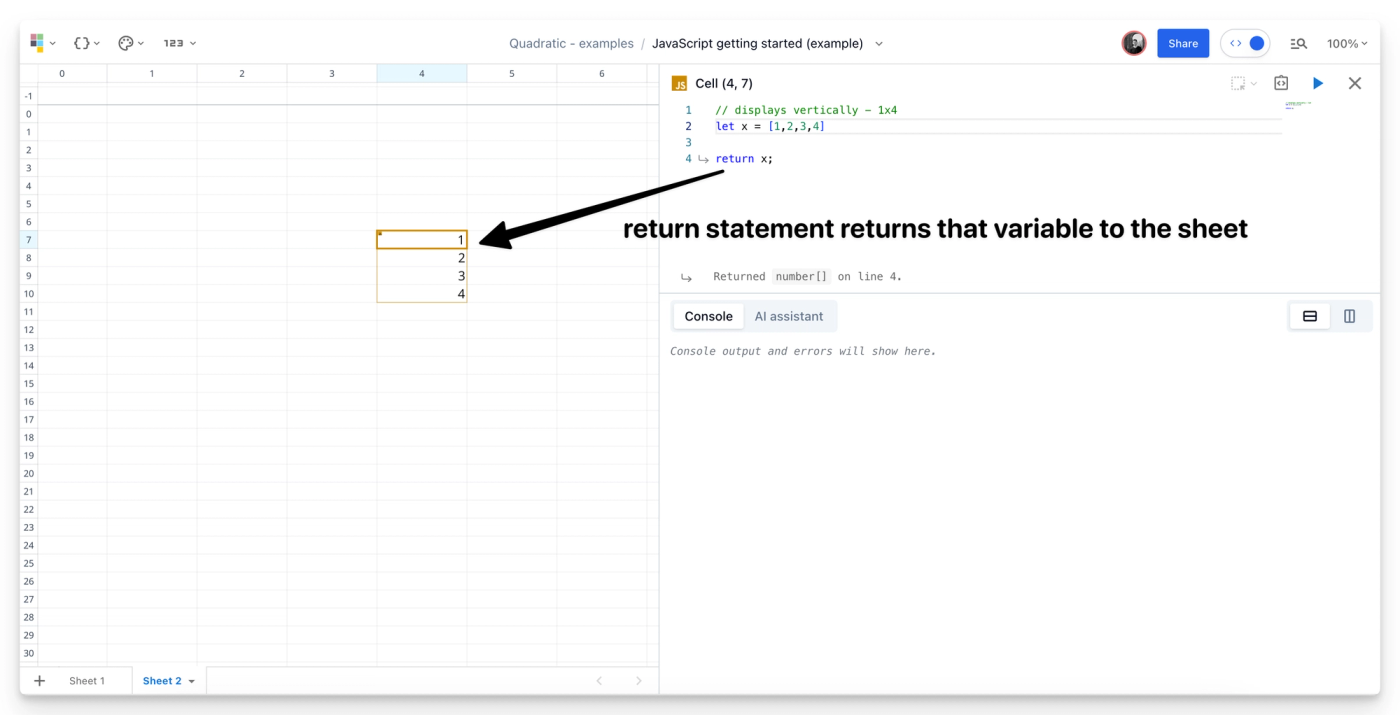Open the 123 number format menu
Viewport: 1400px width, 715px height.
(x=180, y=43)
